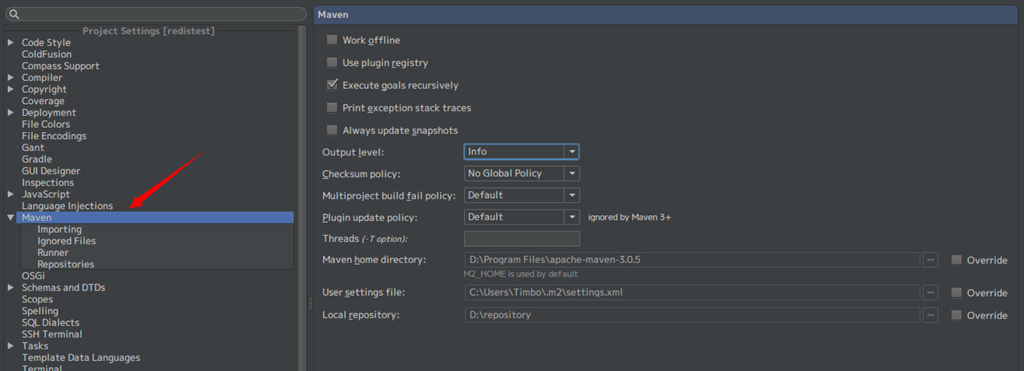Screen dimensions: 1024x371
Task: Open browse button for User settings file
Action: (931, 292)
